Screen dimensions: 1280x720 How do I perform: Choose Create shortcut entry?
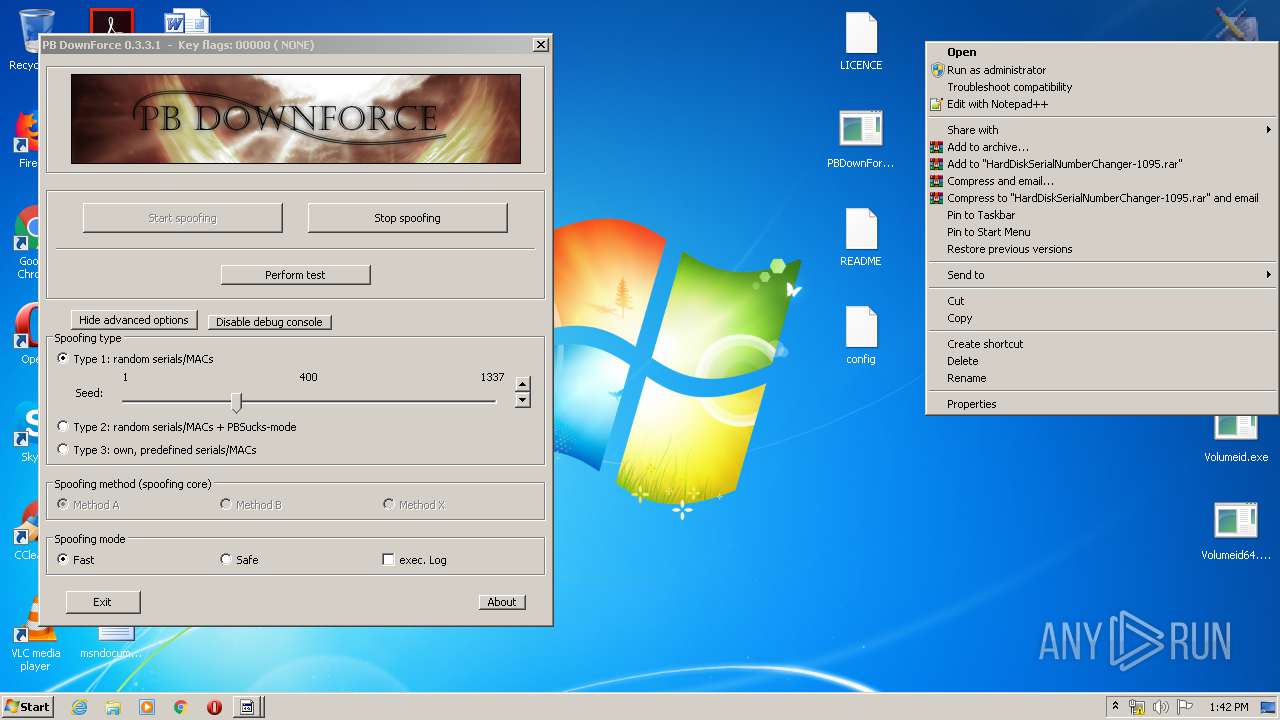click(x=1101, y=344)
